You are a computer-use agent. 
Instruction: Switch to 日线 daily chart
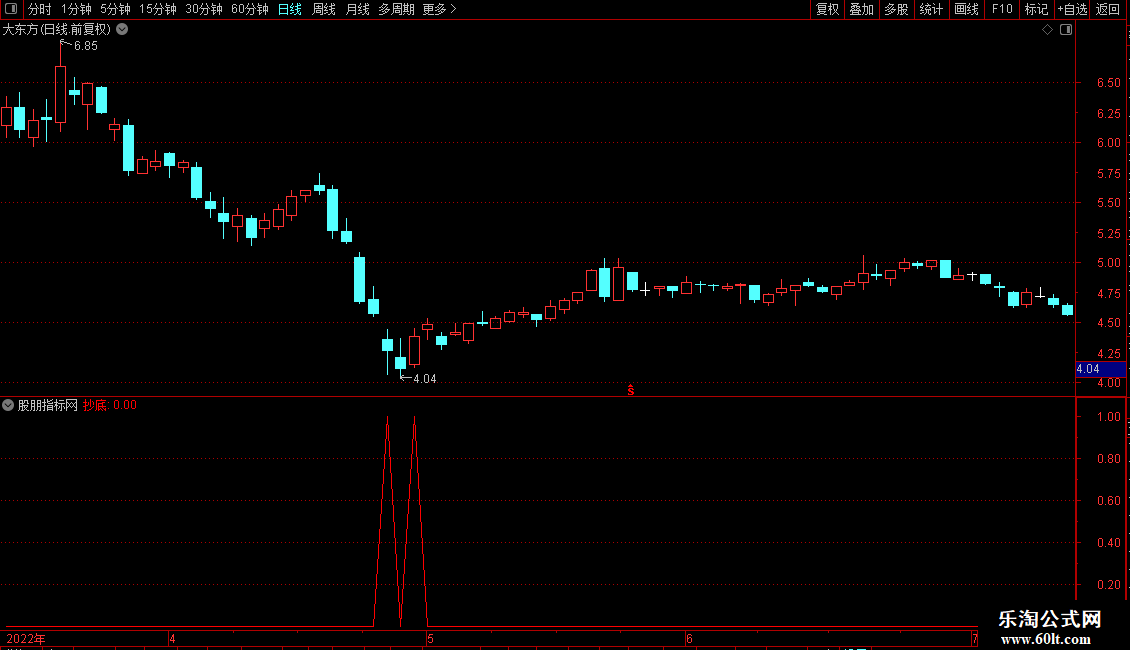290,9
